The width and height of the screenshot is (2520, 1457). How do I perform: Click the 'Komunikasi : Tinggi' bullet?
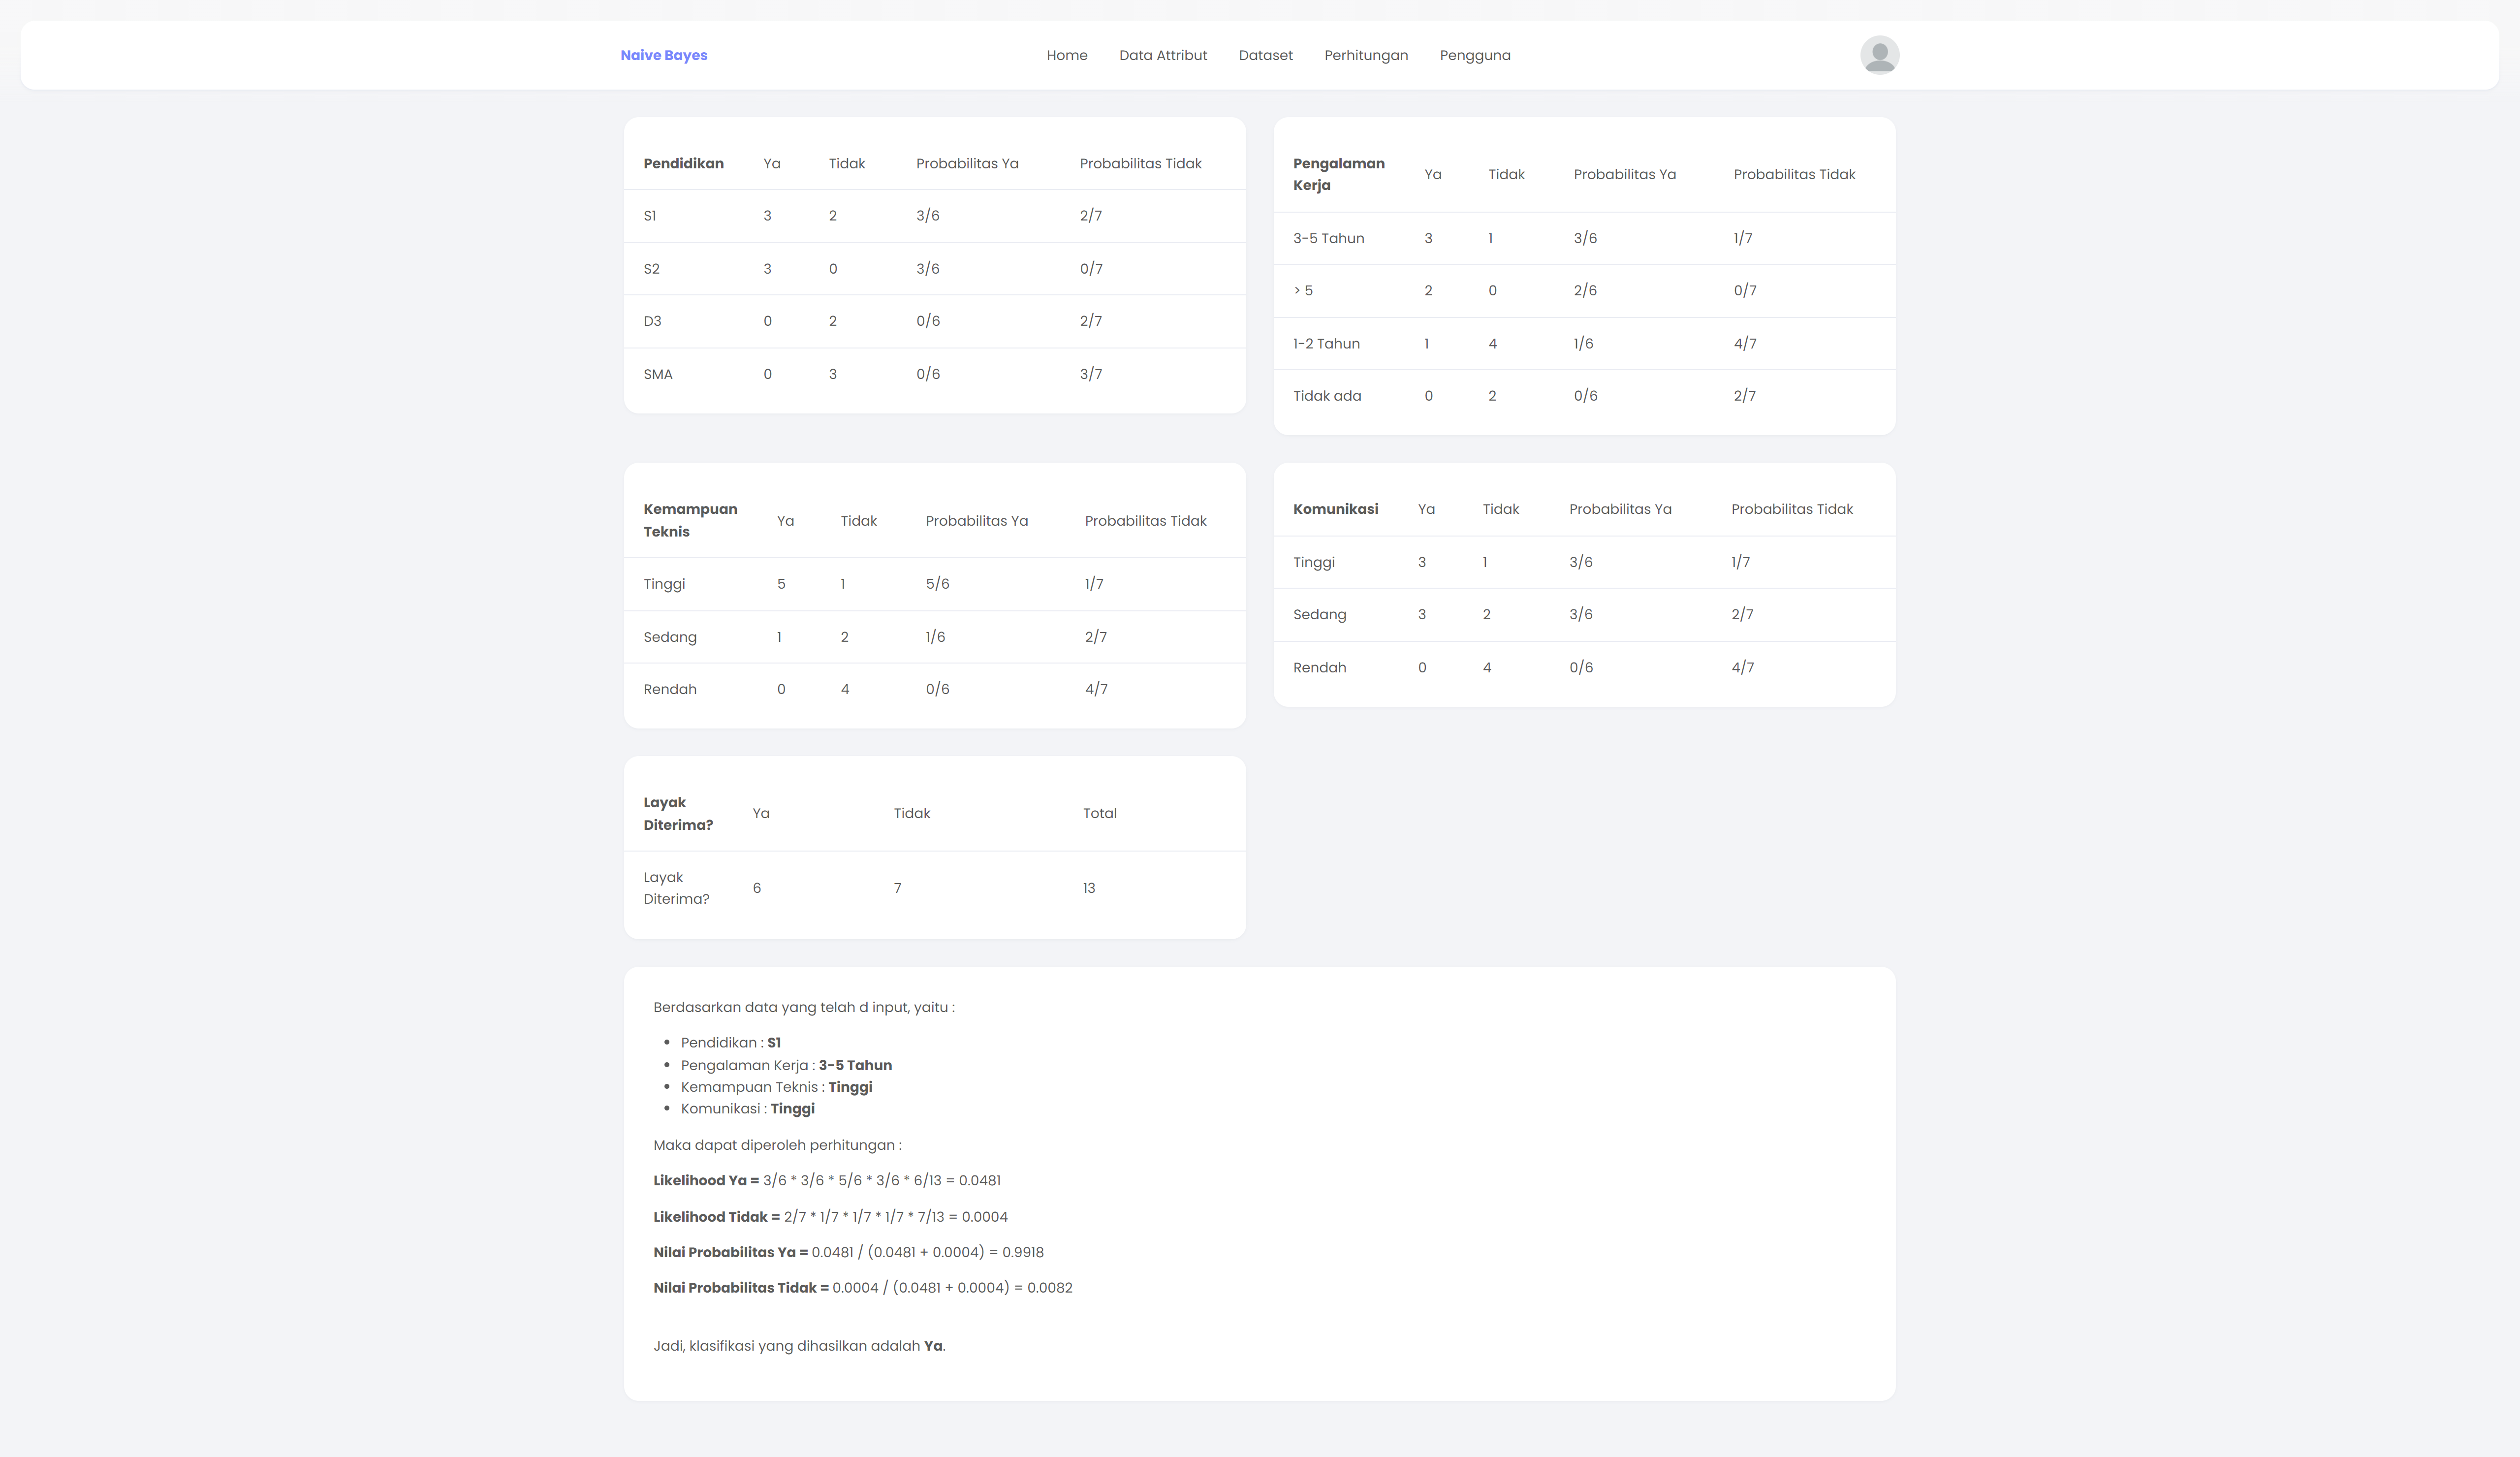(747, 1109)
